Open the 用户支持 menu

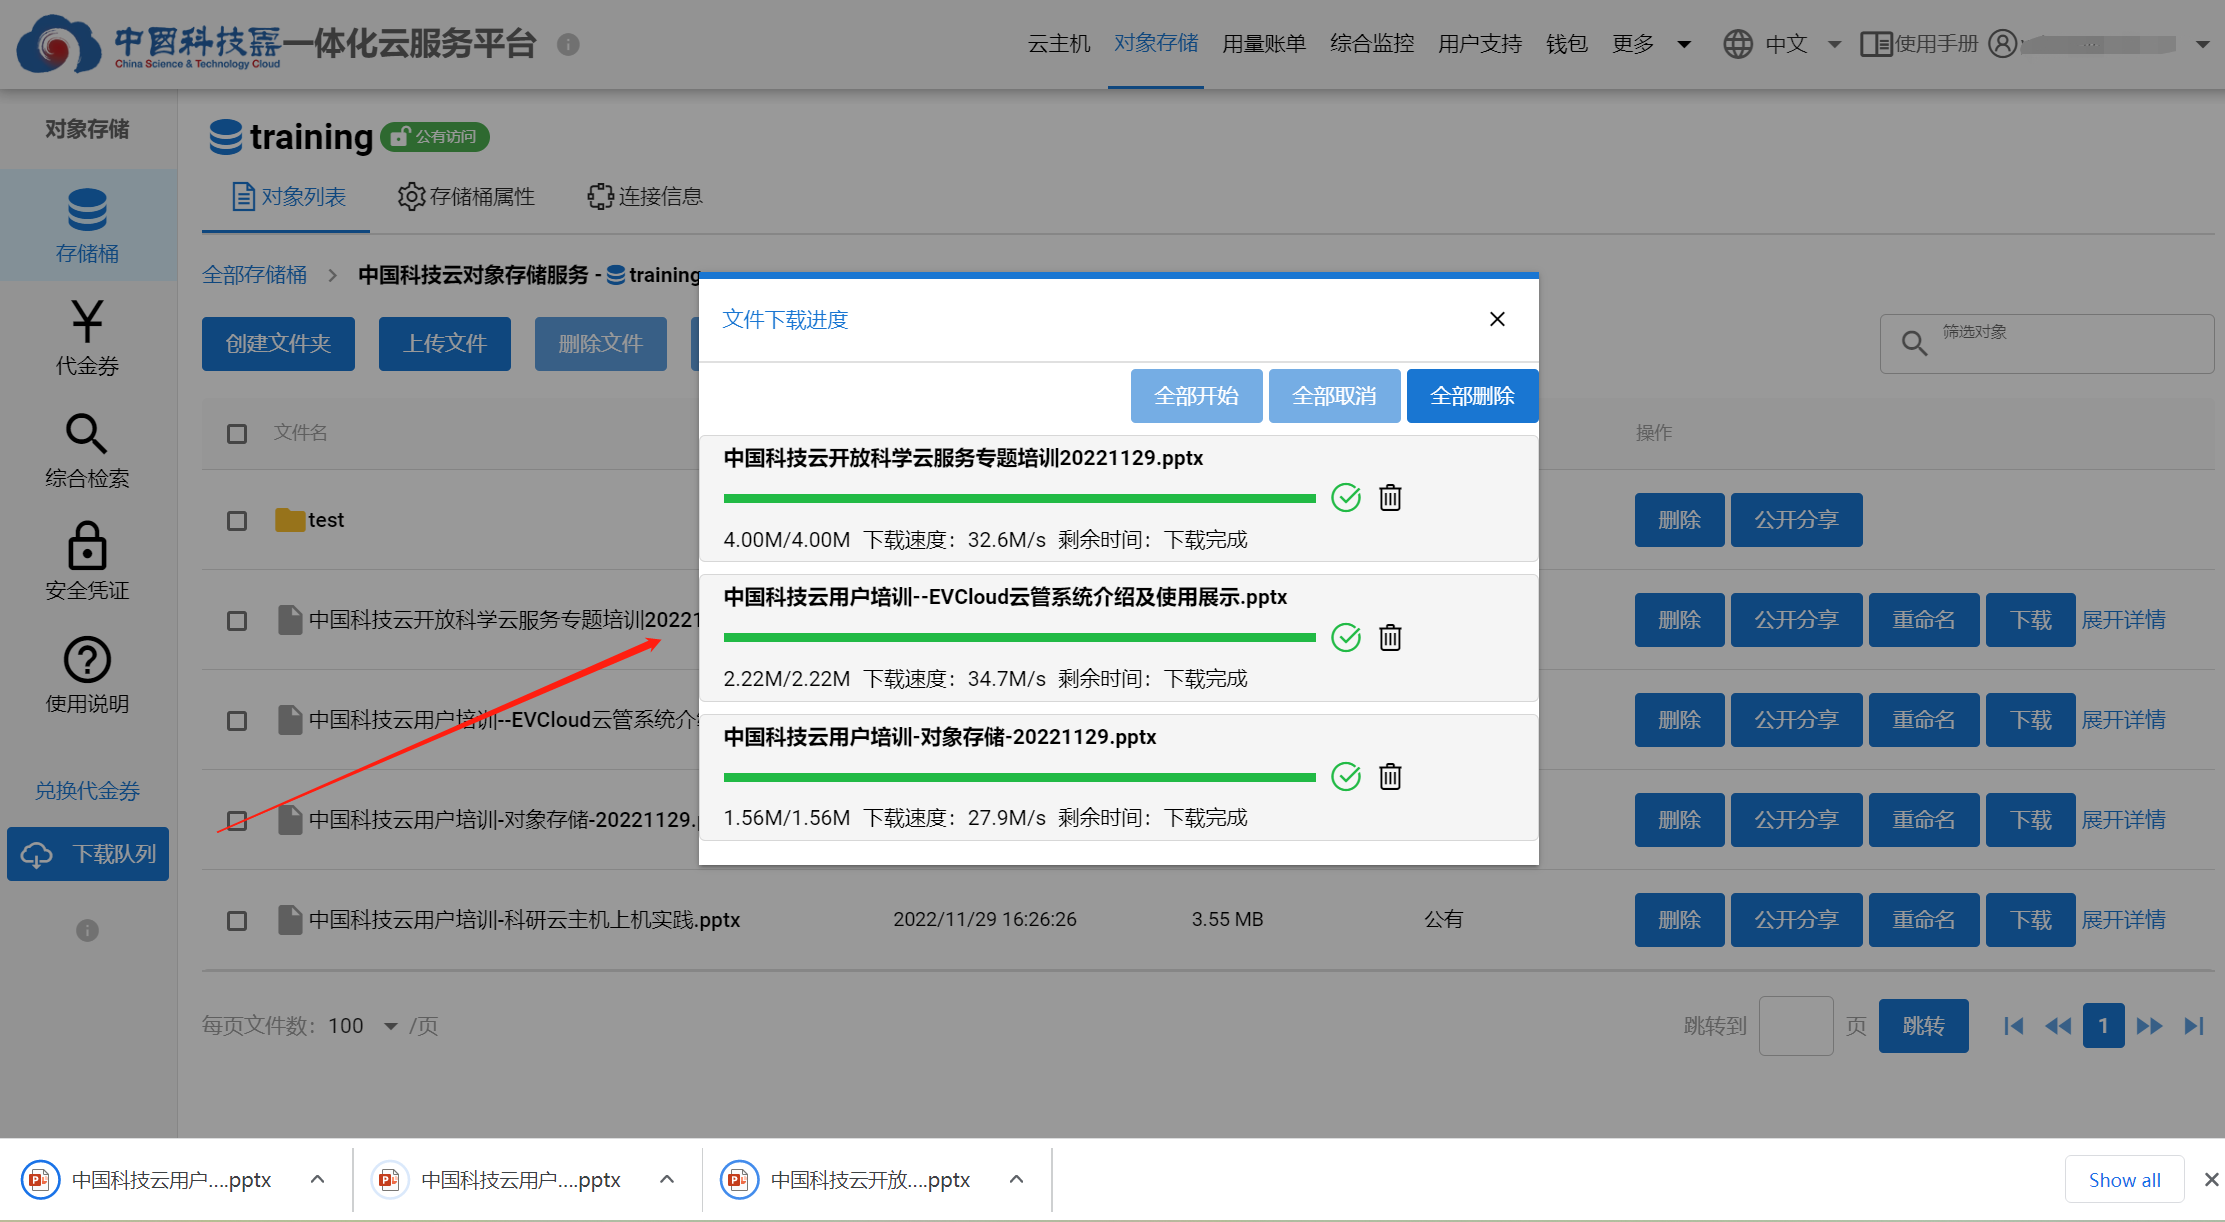pos(1480,44)
